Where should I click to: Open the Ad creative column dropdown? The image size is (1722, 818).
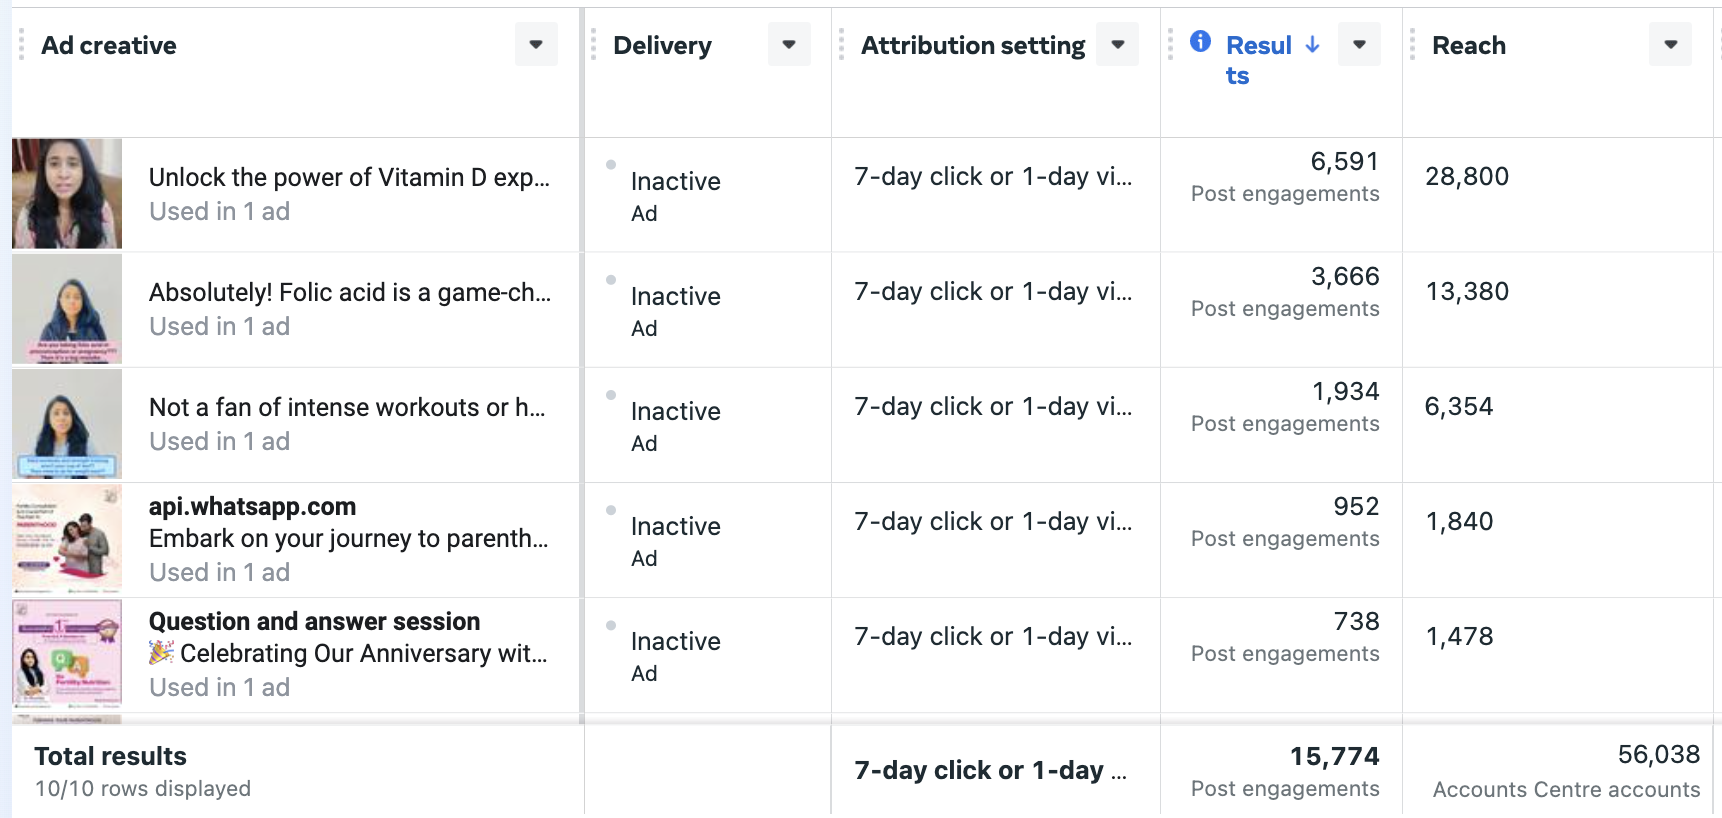pyautogui.click(x=536, y=45)
